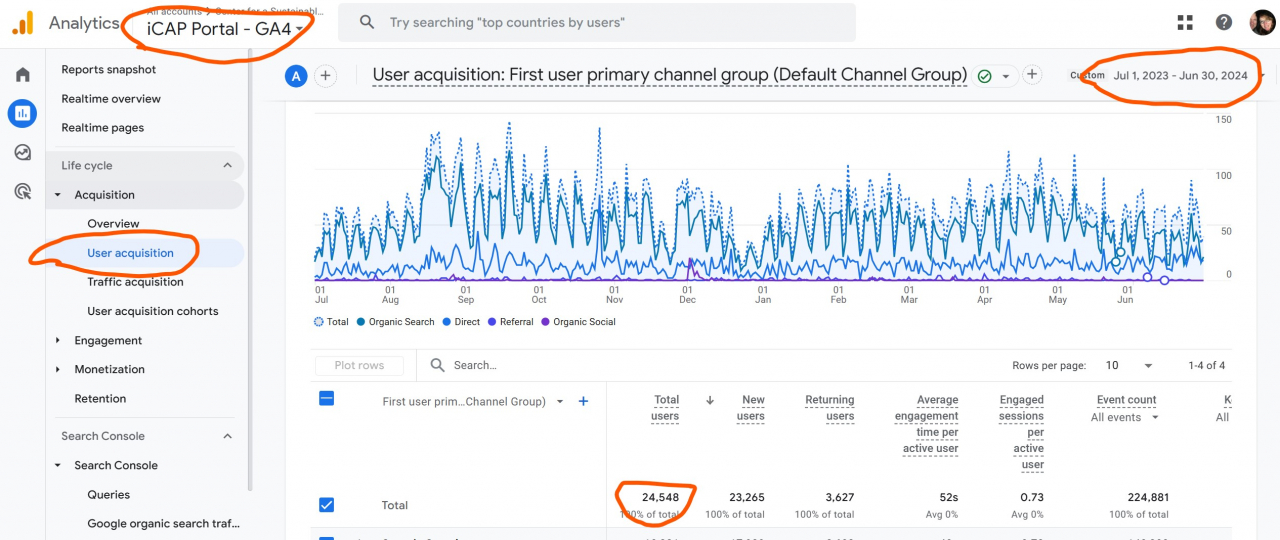Expand the Engagement group
Image resolution: width=1280 pixels, height=540 pixels.
pos(58,341)
